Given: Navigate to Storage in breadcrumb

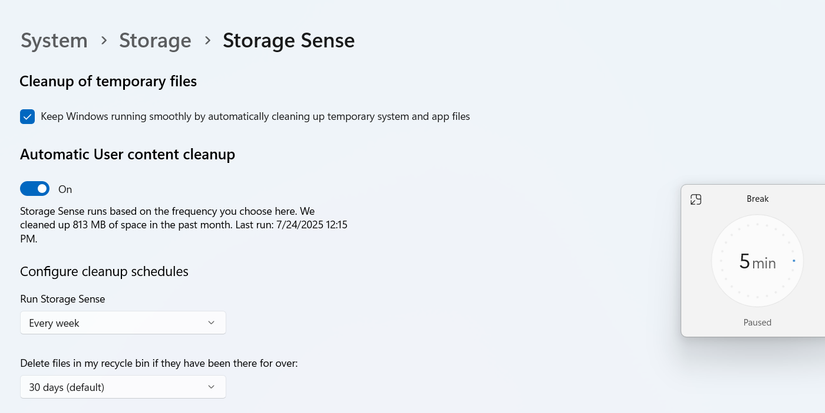Looking at the screenshot, I should point(155,41).
